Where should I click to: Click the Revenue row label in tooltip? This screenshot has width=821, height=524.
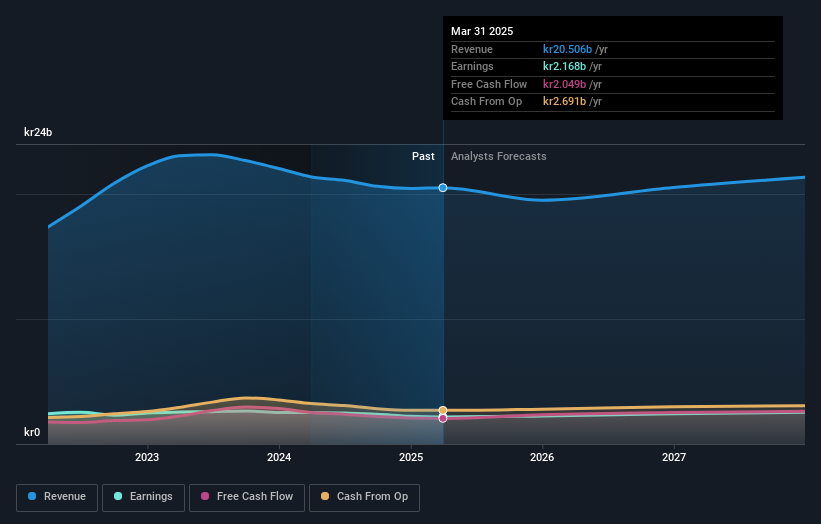tap(472, 49)
